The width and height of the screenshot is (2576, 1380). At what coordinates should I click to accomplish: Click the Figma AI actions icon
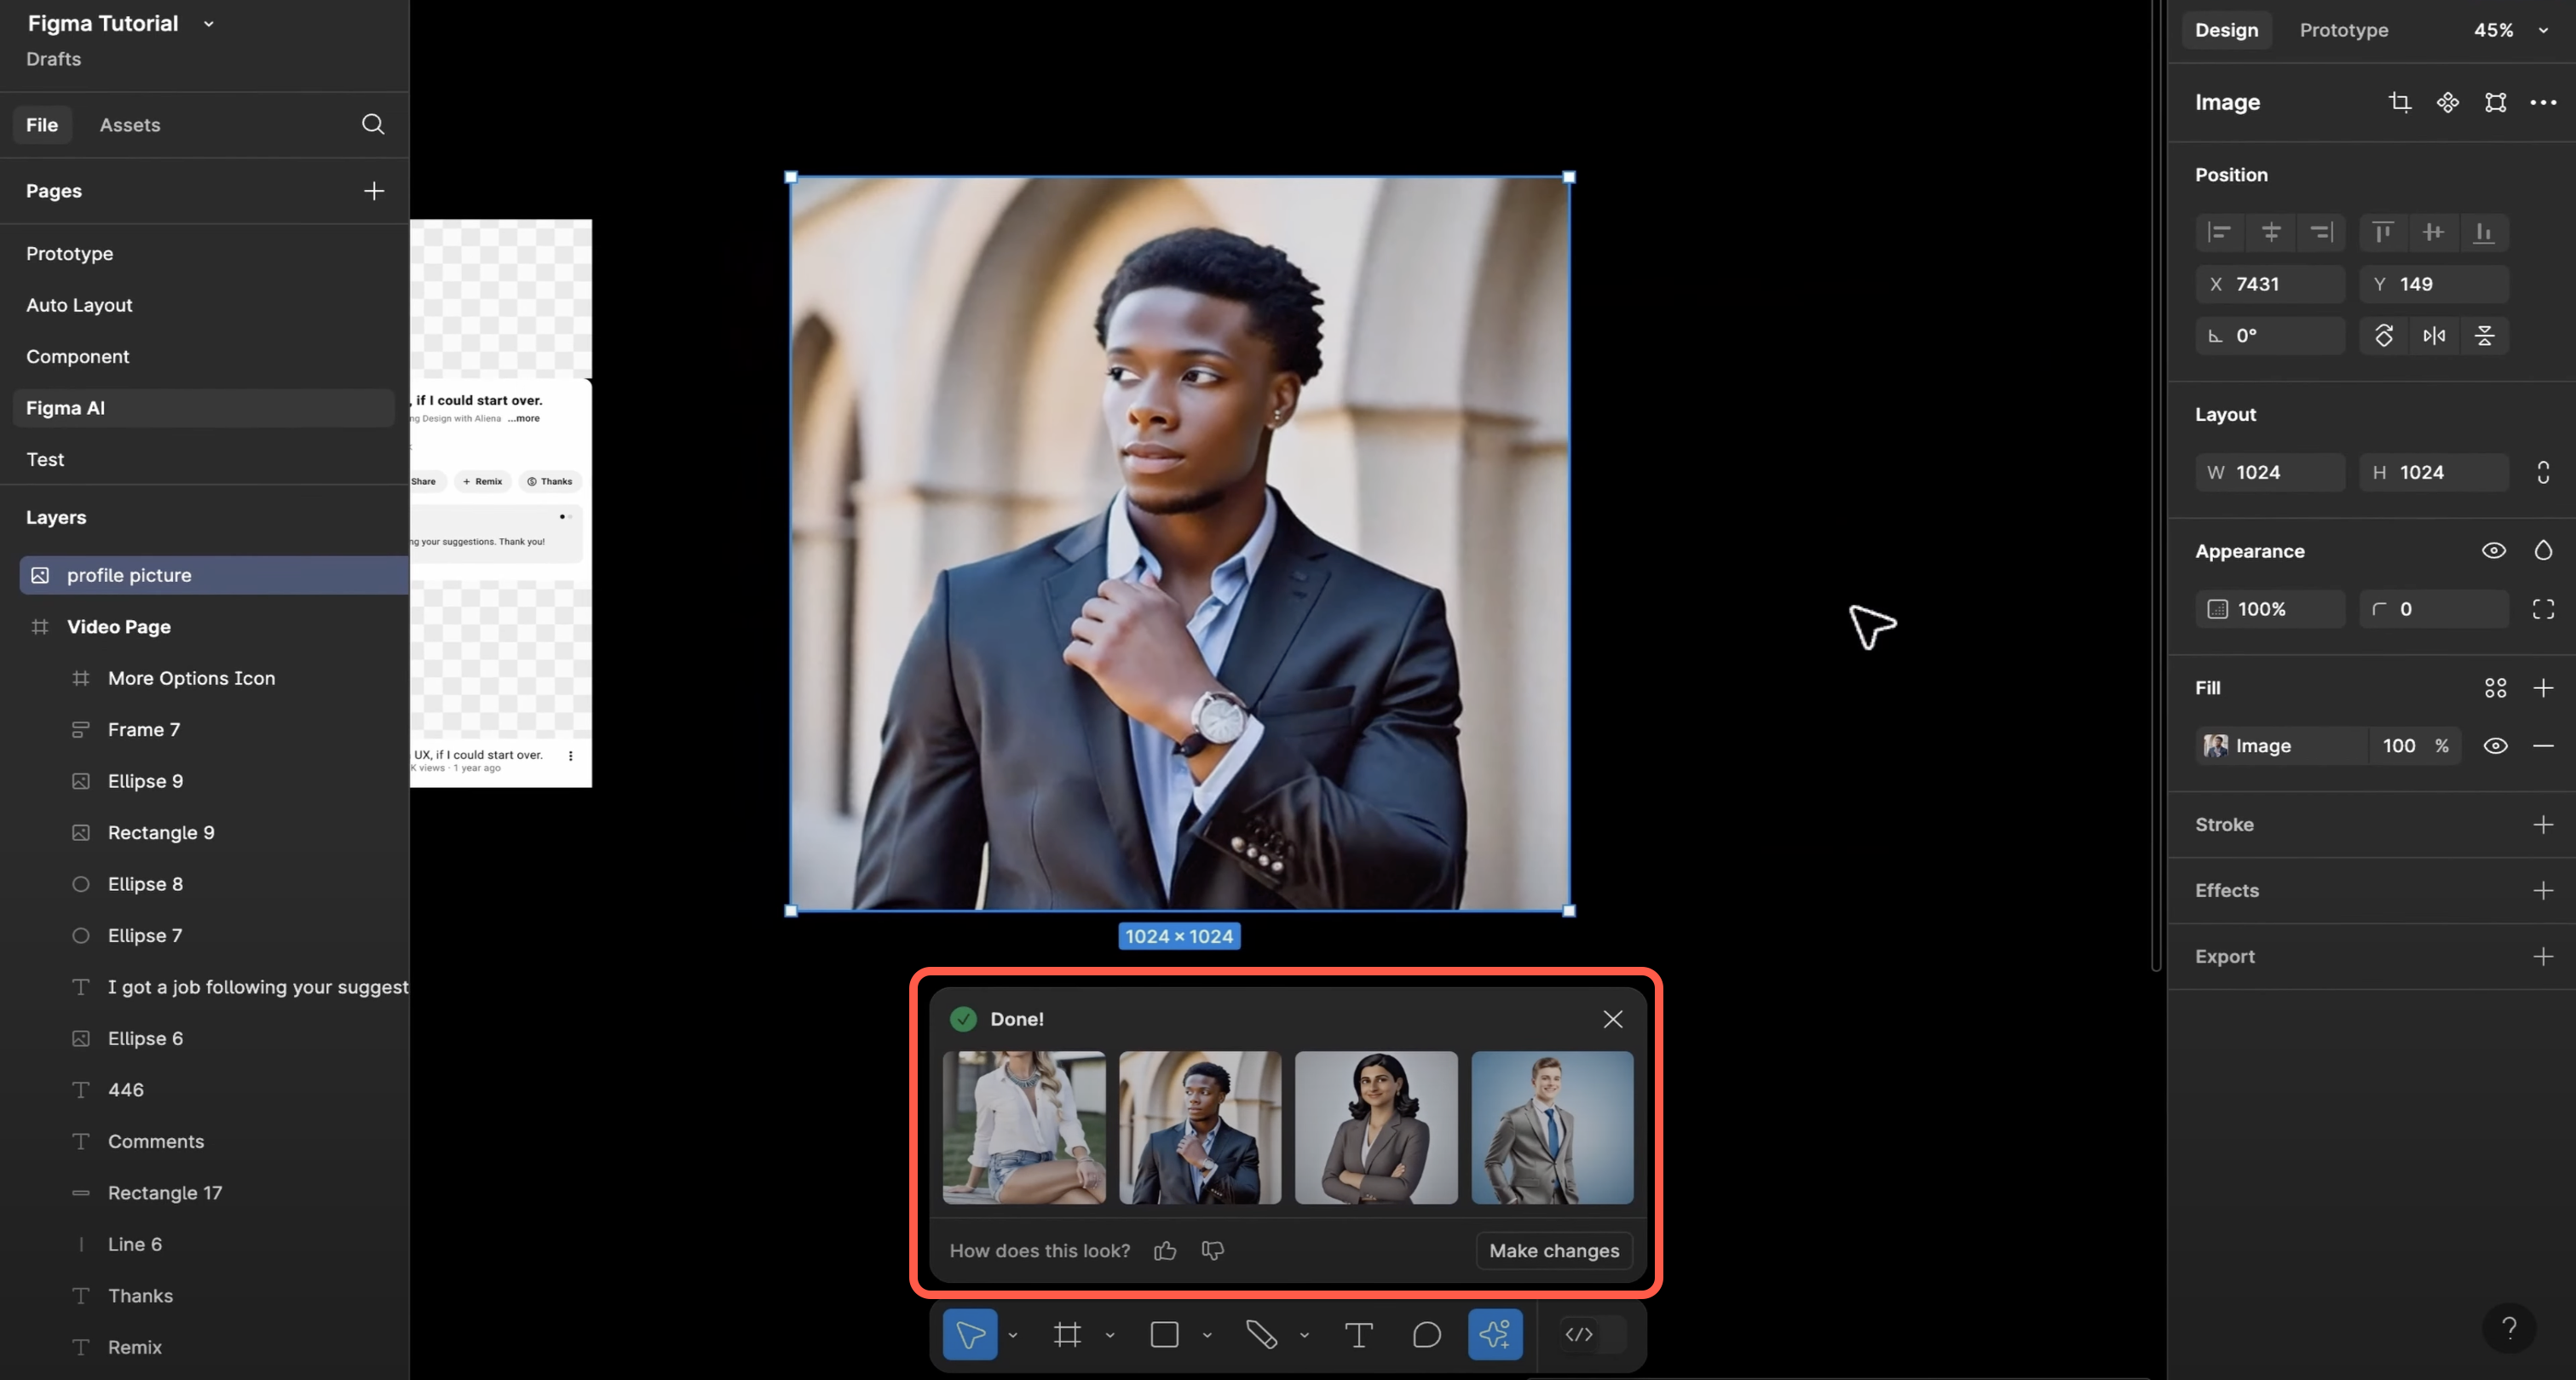pyautogui.click(x=1495, y=1334)
